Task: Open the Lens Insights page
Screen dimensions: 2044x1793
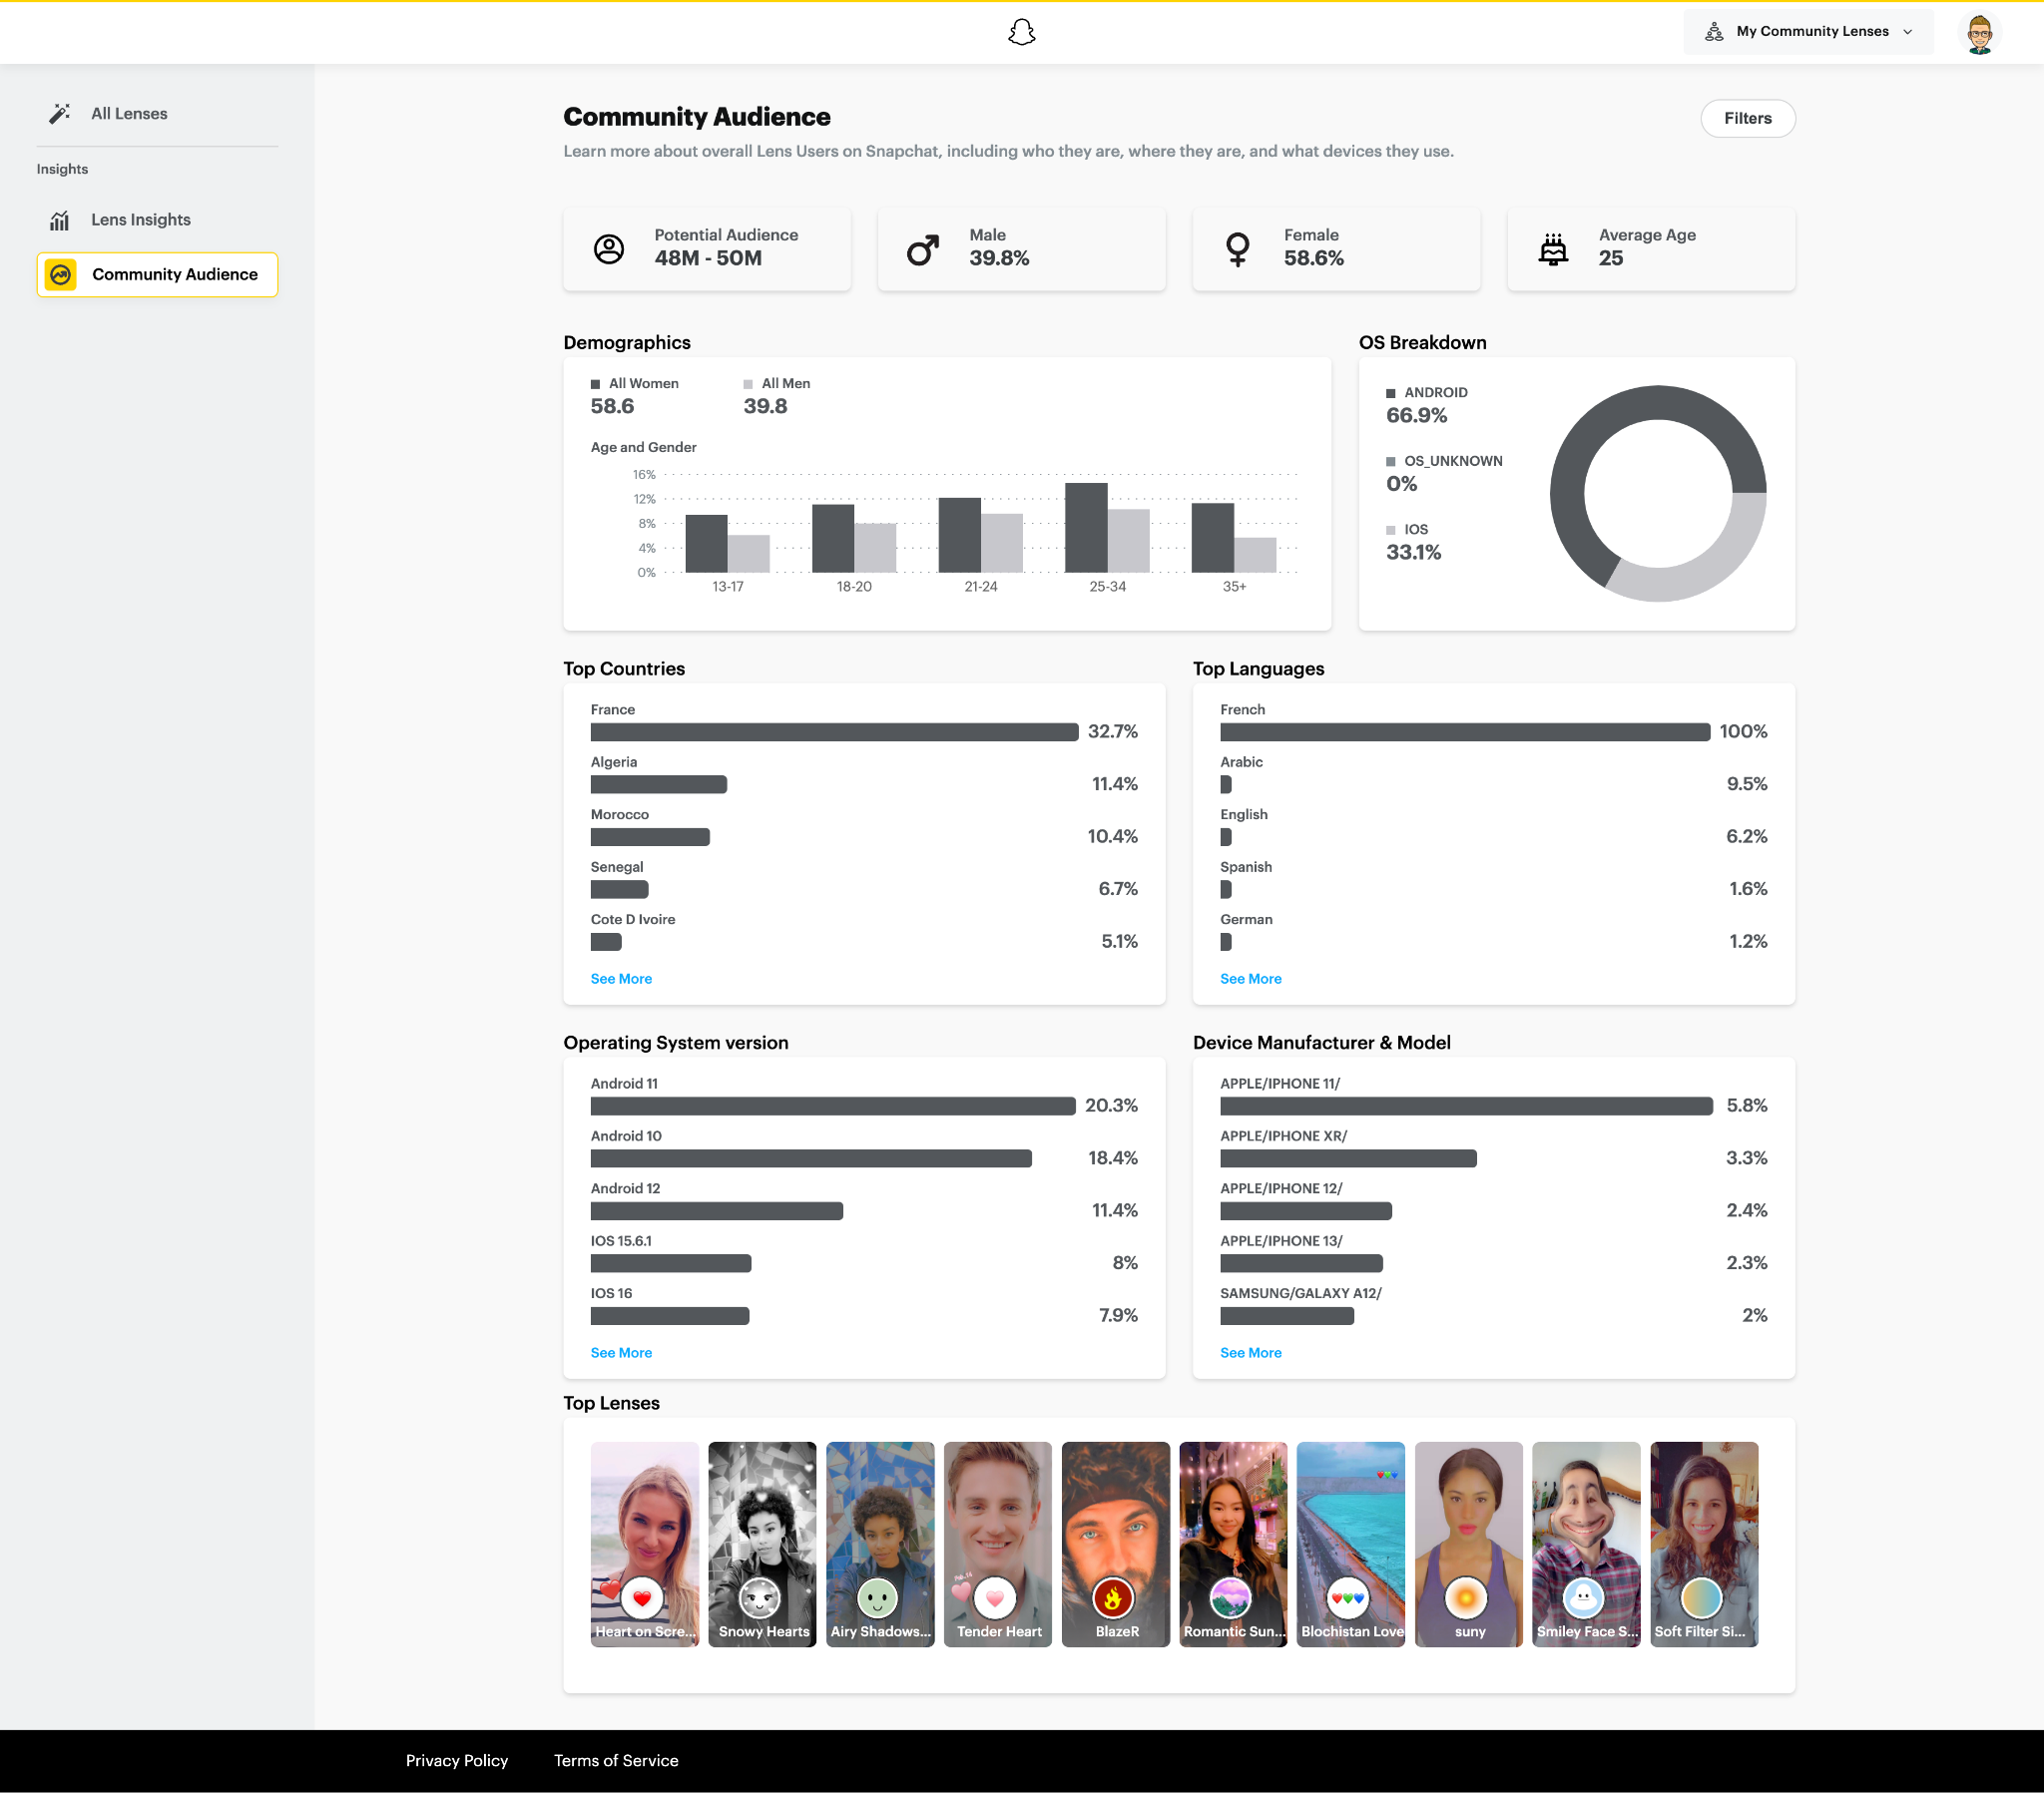Action: 141,220
